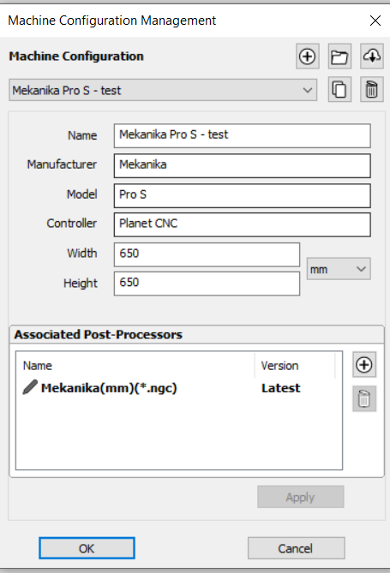Open machine configuration from folder
The image size is (391, 575).
pyautogui.click(x=339, y=56)
